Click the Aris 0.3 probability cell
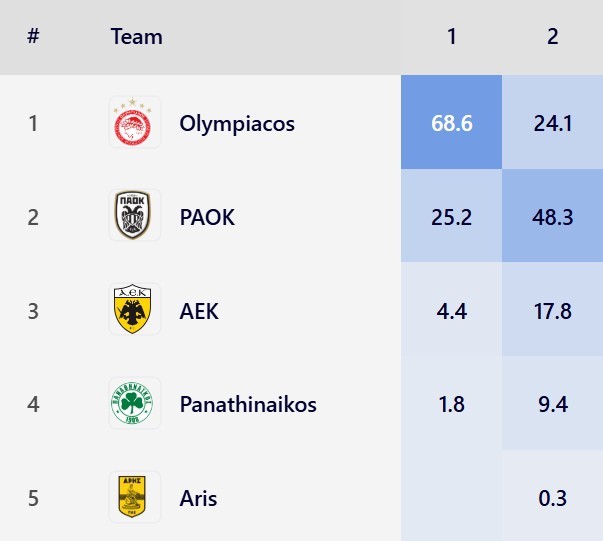Viewport: 603px width, 541px height. point(553,498)
